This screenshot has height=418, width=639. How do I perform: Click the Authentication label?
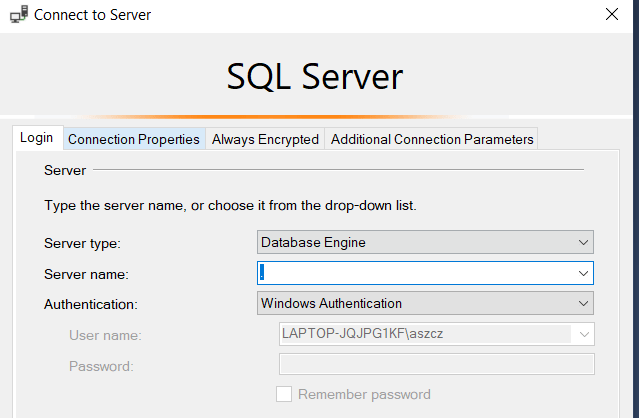[91, 304]
